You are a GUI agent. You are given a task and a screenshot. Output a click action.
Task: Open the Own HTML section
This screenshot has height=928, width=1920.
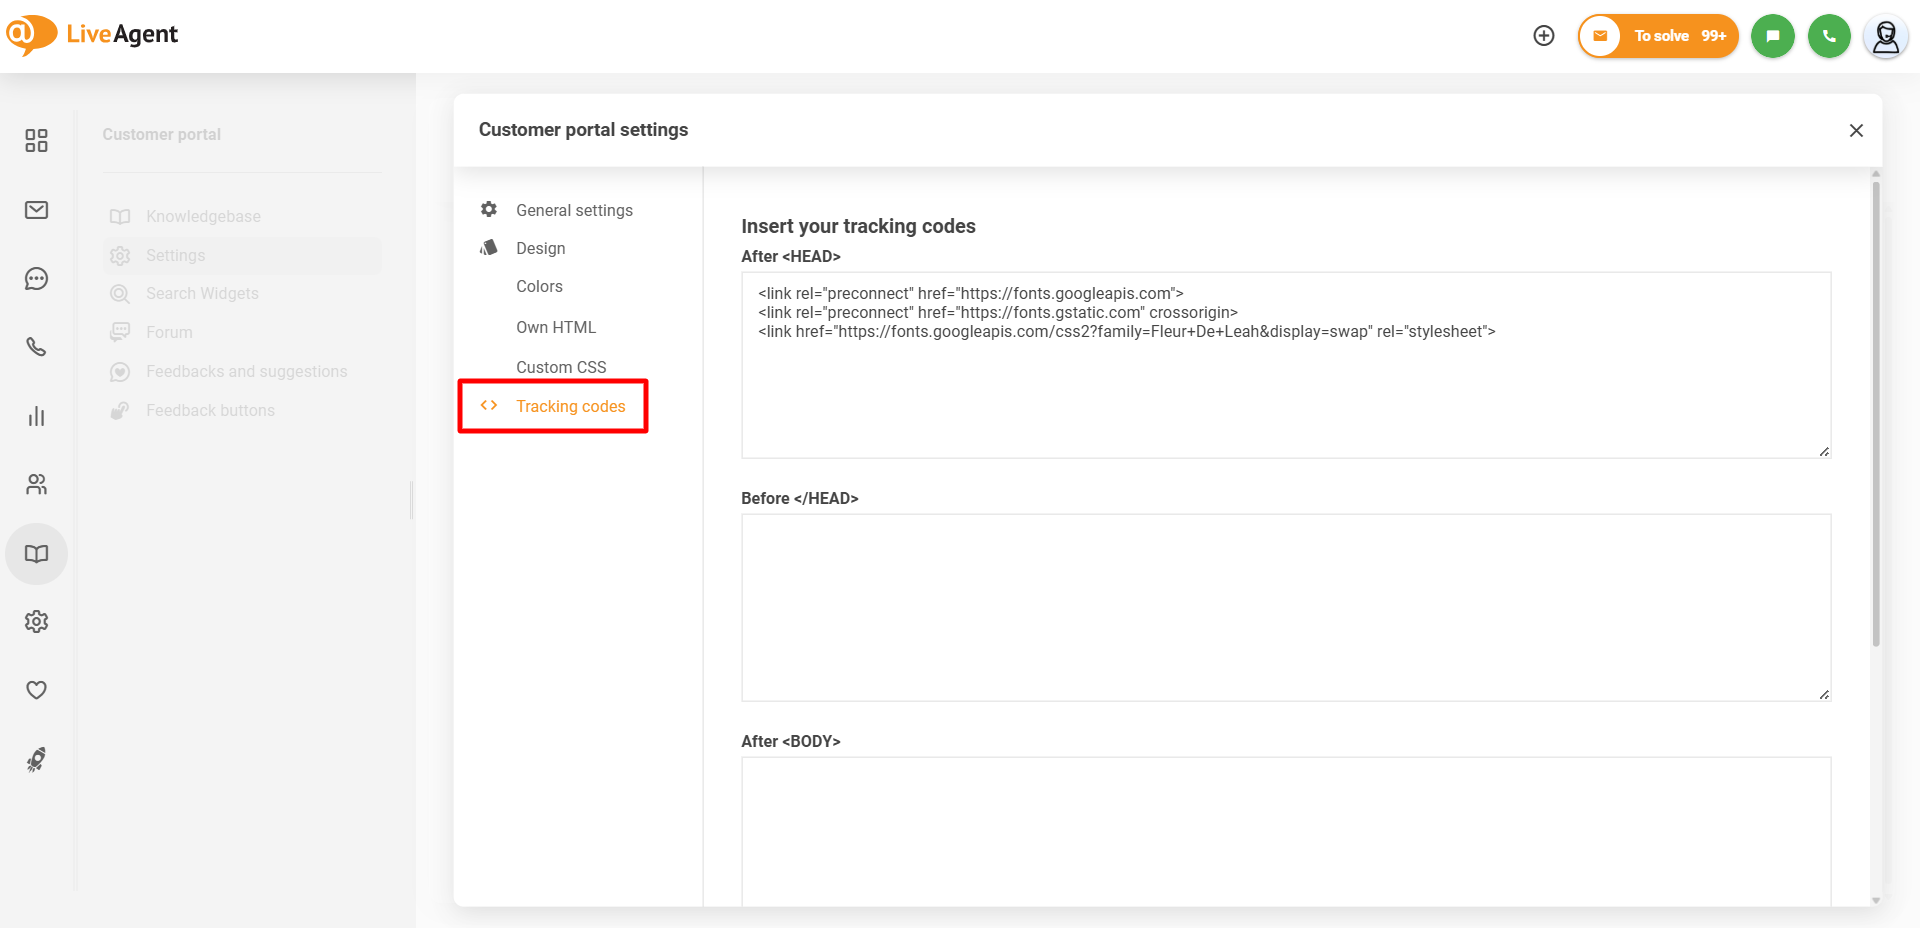point(556,327)
